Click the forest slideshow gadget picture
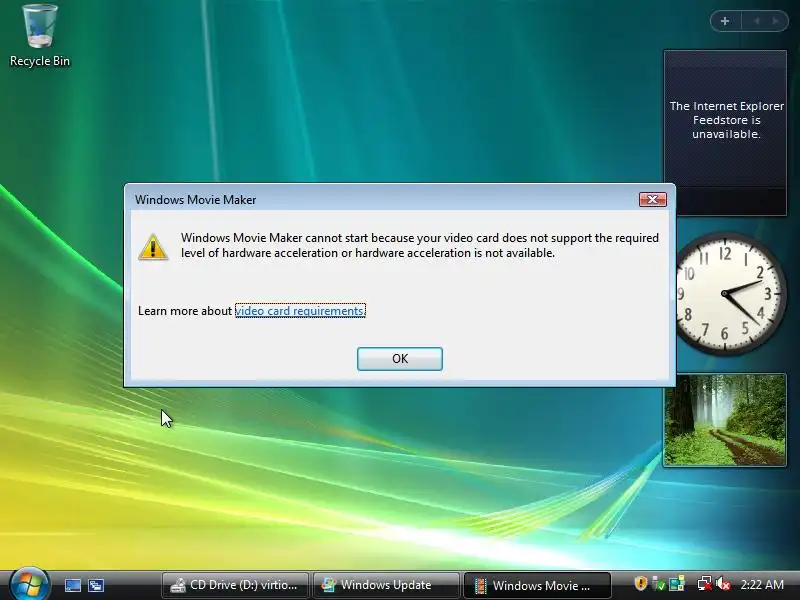The image size is (800, 600). pyautogui.click(x=725, y=420)
